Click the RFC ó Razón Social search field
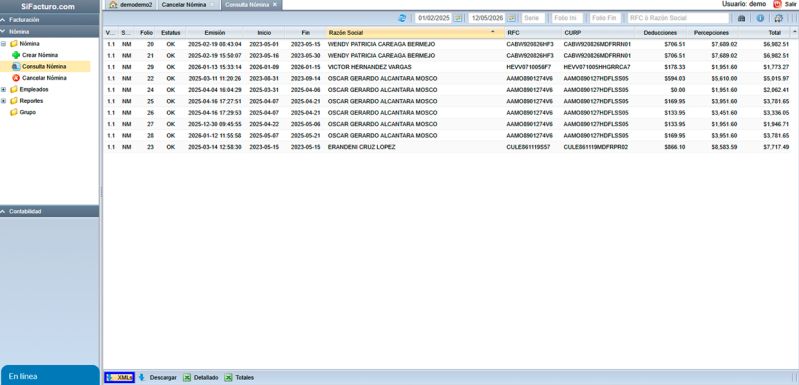This screenshot has width=799, height=385. [678, 18]
